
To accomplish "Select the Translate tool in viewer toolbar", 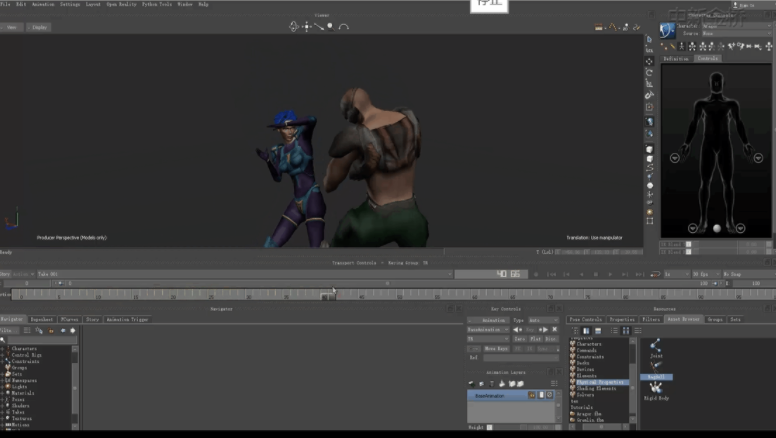I will click(649, 61).
